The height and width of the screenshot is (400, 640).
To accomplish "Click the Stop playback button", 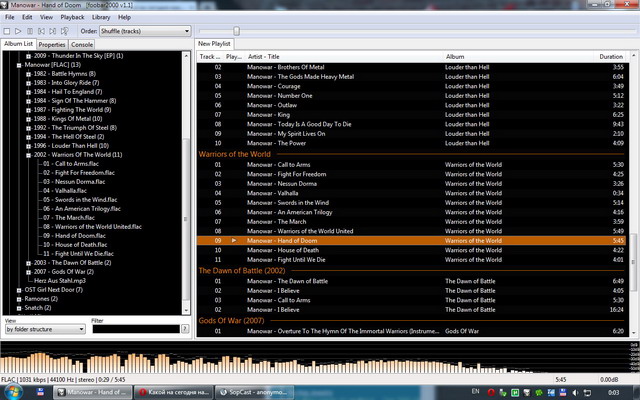I will (7, 31).
